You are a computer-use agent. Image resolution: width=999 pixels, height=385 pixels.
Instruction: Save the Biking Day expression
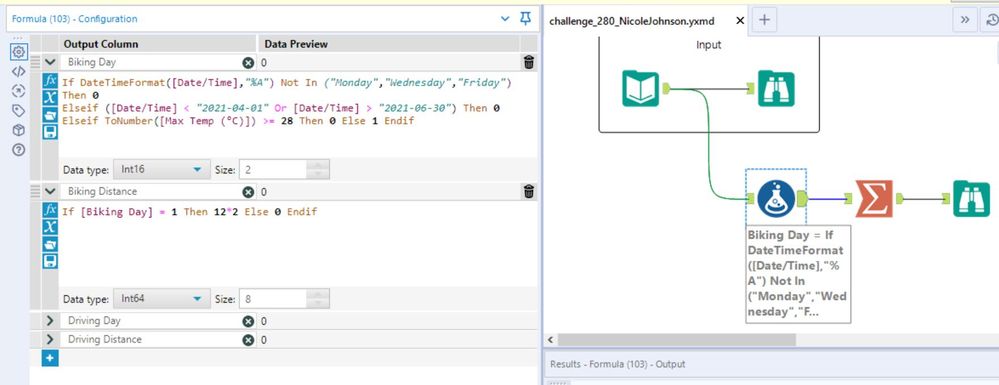click(50, 132)
